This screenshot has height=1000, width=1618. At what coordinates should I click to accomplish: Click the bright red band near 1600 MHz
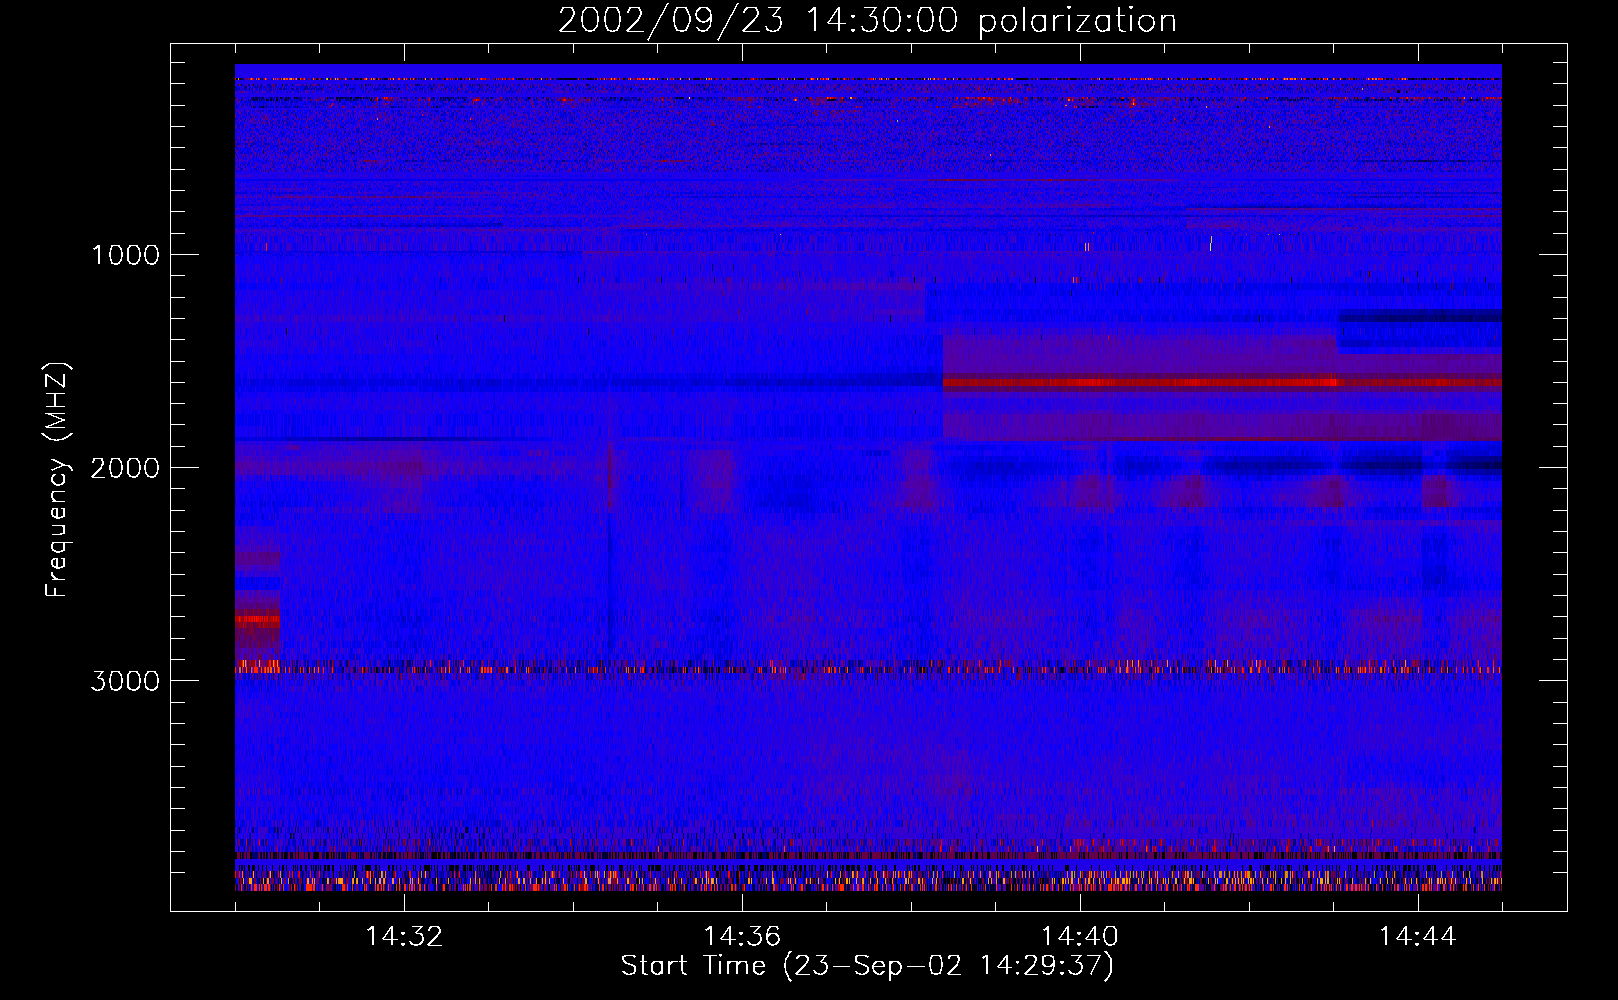[1222, 382]
